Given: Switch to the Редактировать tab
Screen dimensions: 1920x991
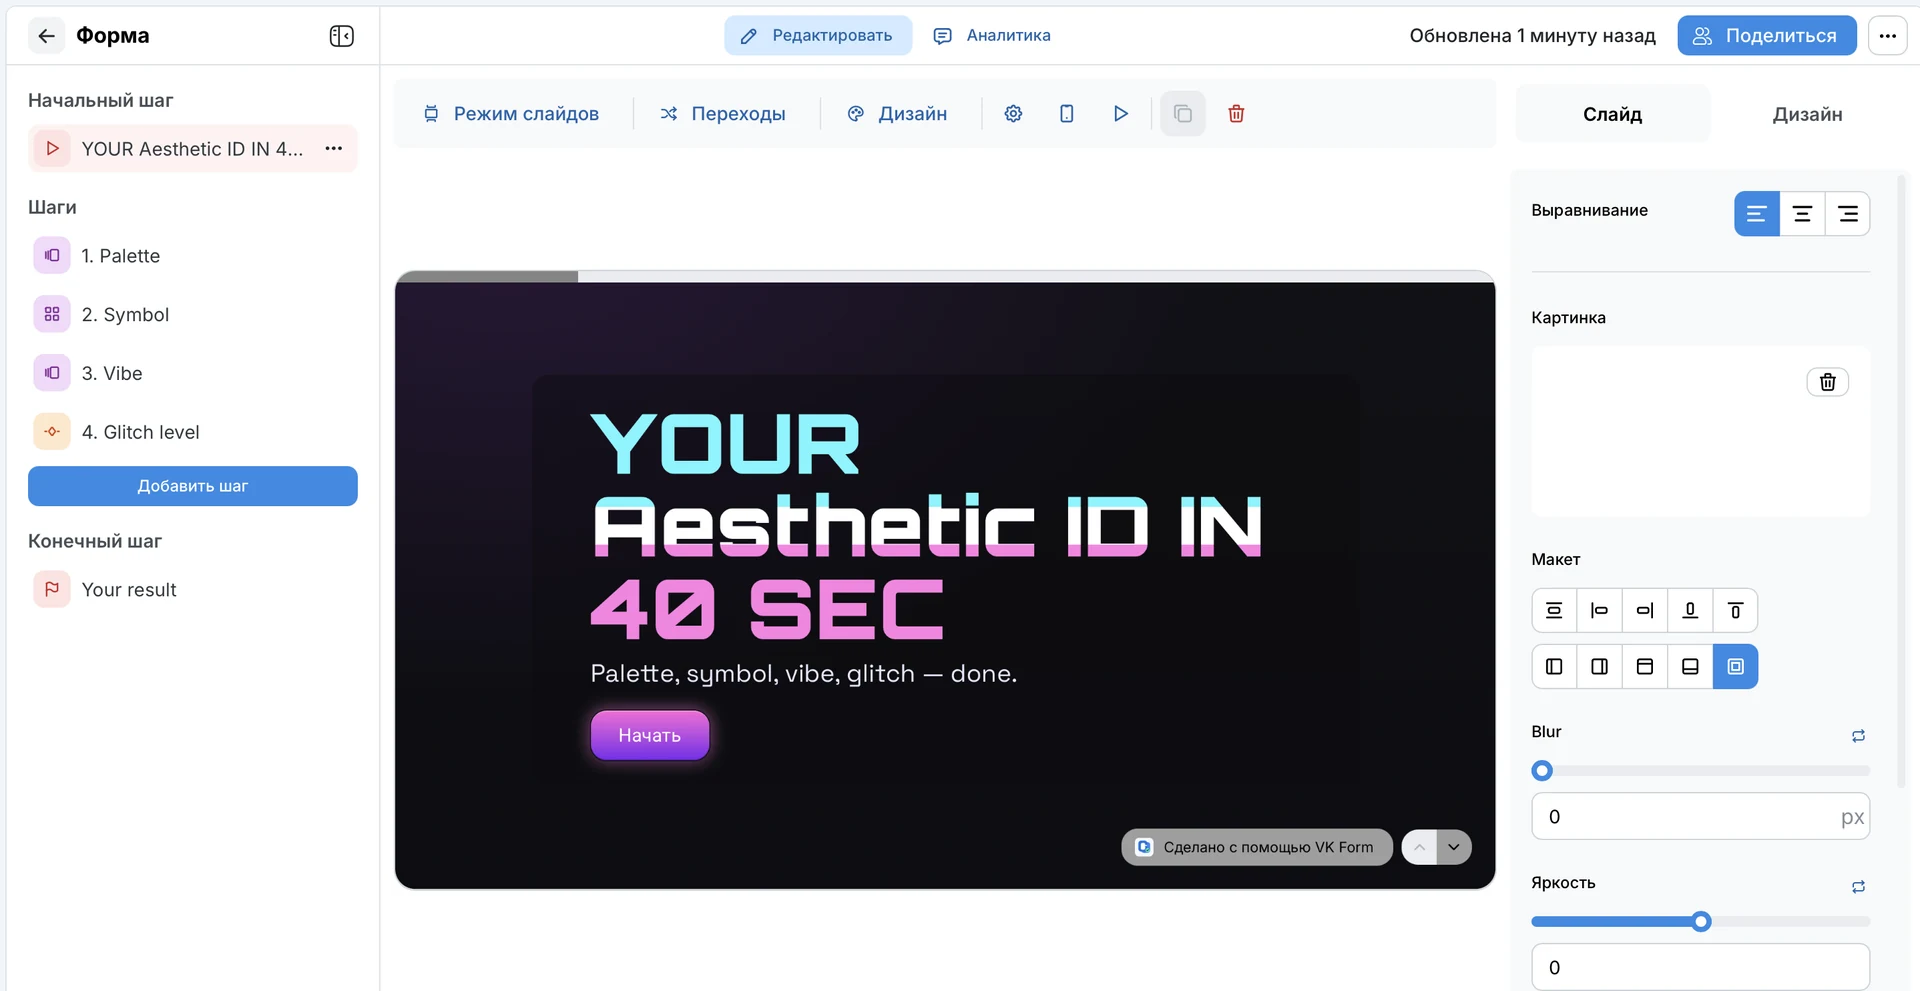Looking at the screenshot, I should [x=818, y=35].
